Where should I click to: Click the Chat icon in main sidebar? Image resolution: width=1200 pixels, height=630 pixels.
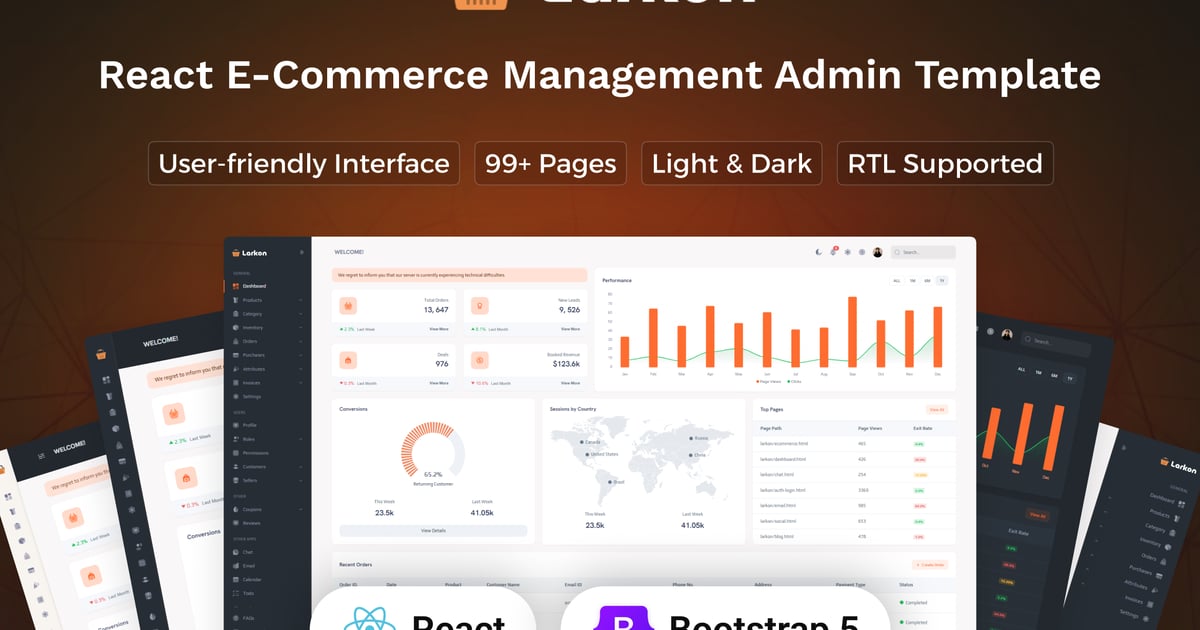[x=236, y=552]
